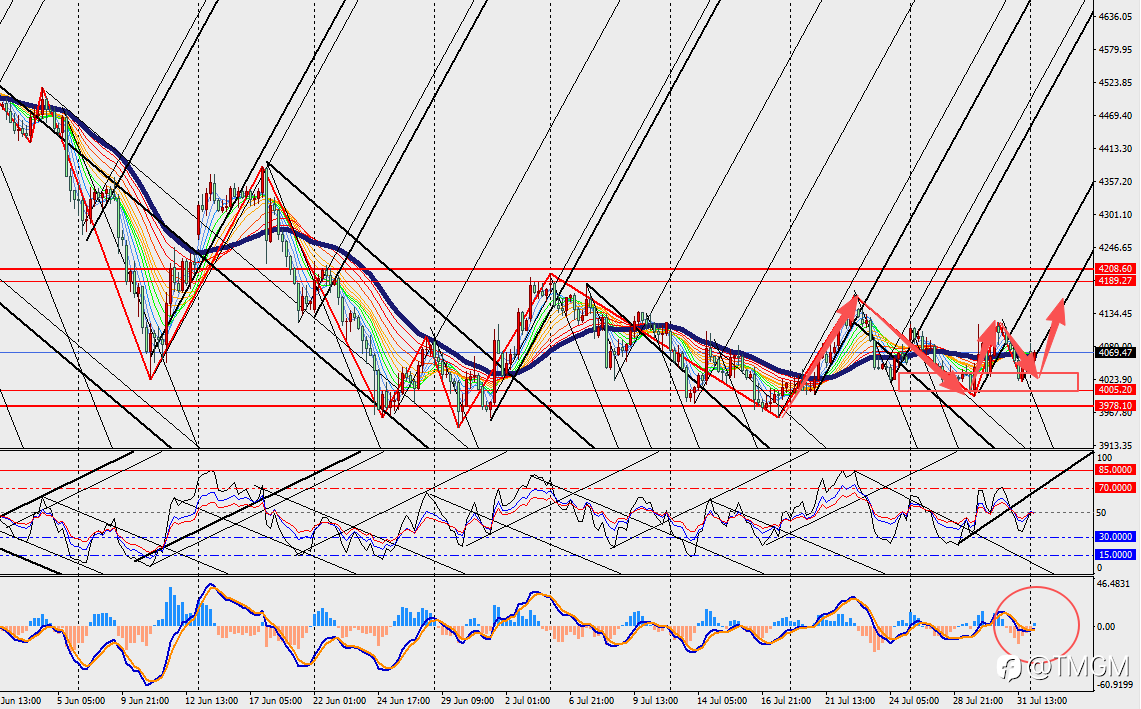Click the 28 Jul 21:00 time label
1141x709 pixels.
979,701
